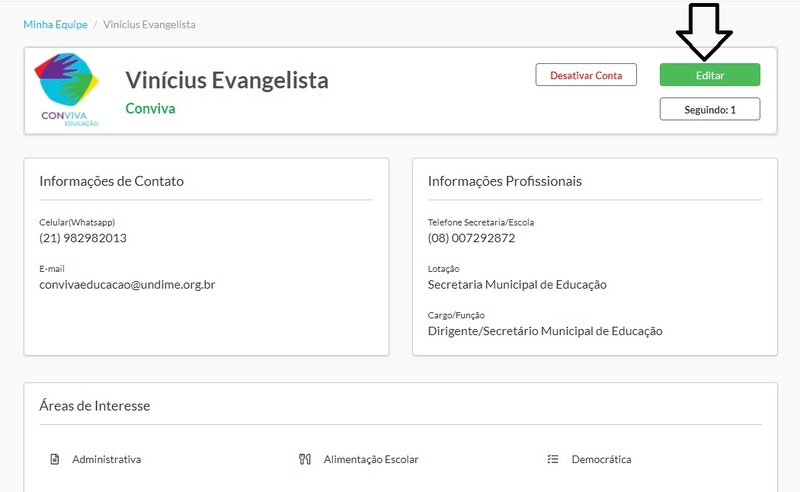The width and height of the screenshot is (800, 492).
Task: Click the black arrow above Editar
Action: tap(704, 32)
